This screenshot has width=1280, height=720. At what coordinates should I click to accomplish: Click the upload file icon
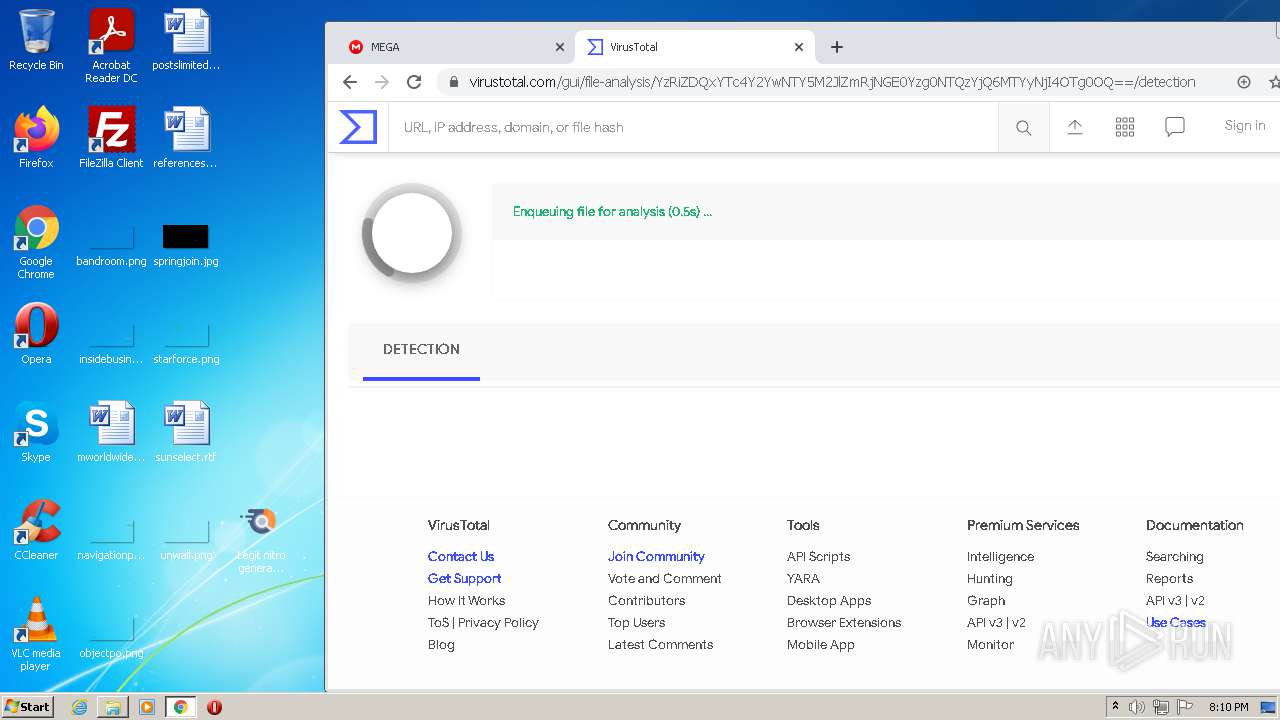1075,126
